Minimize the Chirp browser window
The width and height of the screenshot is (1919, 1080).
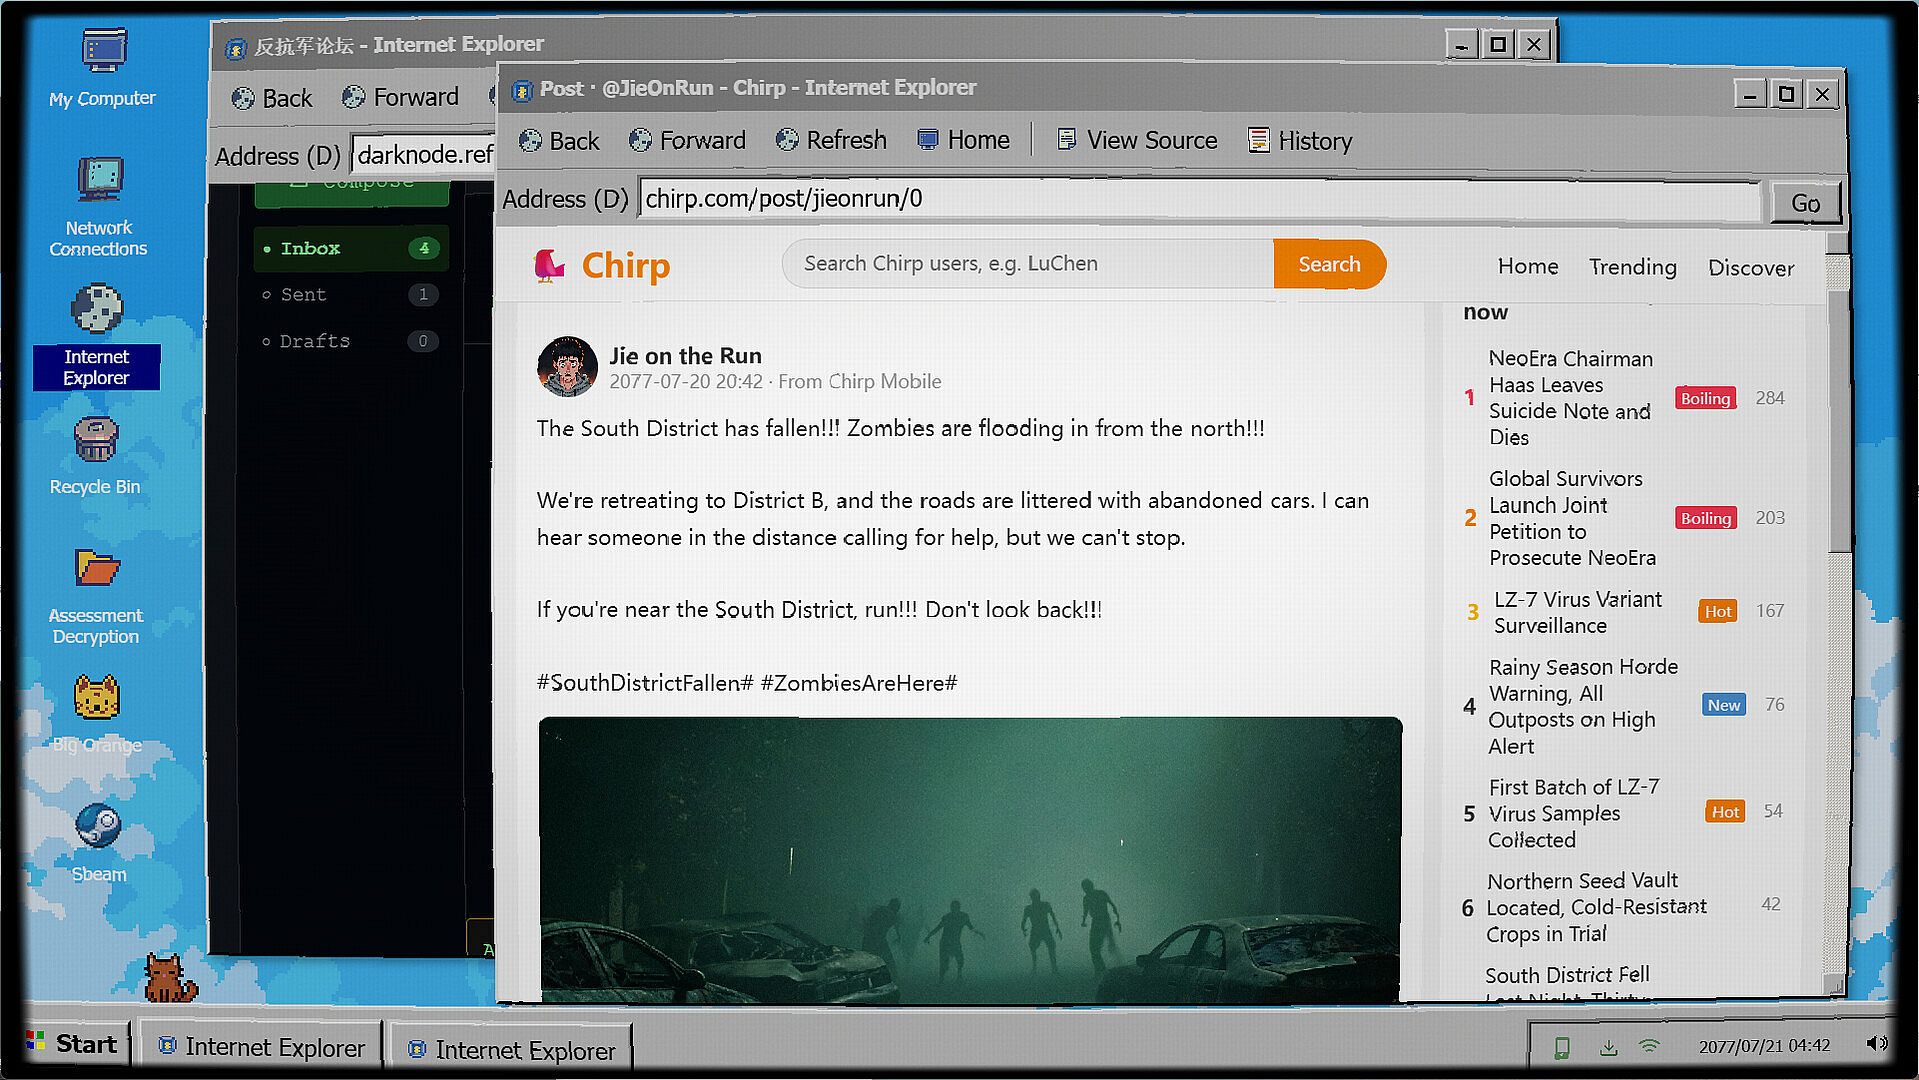tap(1750, 94)
